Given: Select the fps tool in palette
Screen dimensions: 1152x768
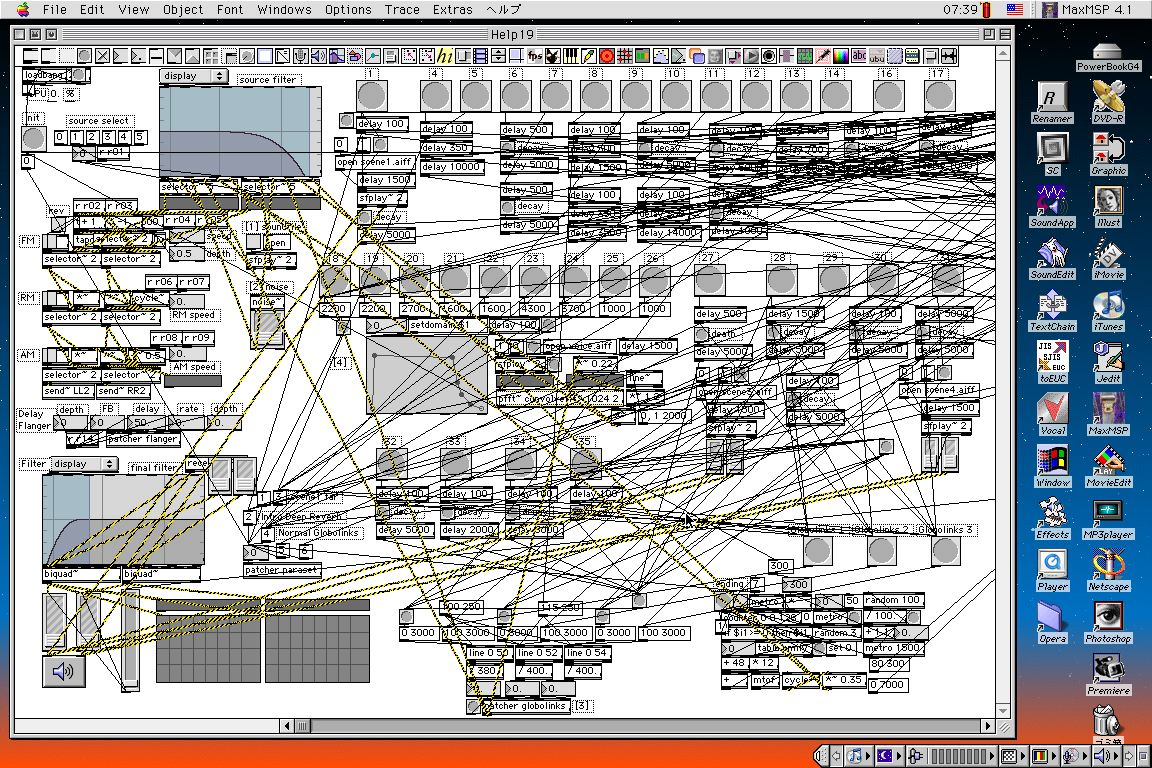Looking at the screenshot, I should coord(534,56).
